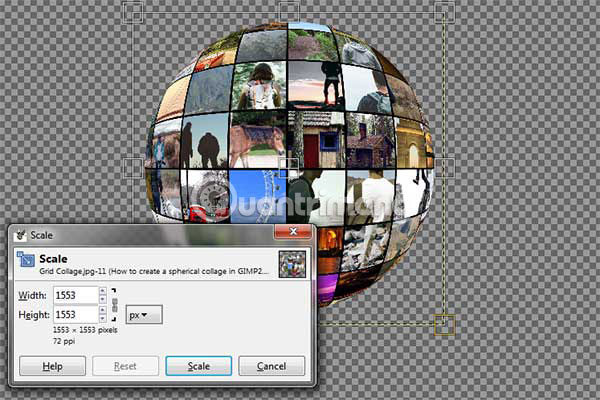Image resolution: width=600 pixels, height=400 pixels.
Task: Click the top-right scale handle
Action: pos(445,12)
